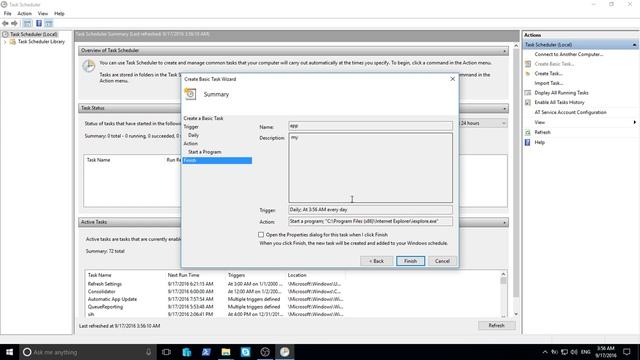
Task: Select Automatic App Update task row
Action: [x=214, y=299]
